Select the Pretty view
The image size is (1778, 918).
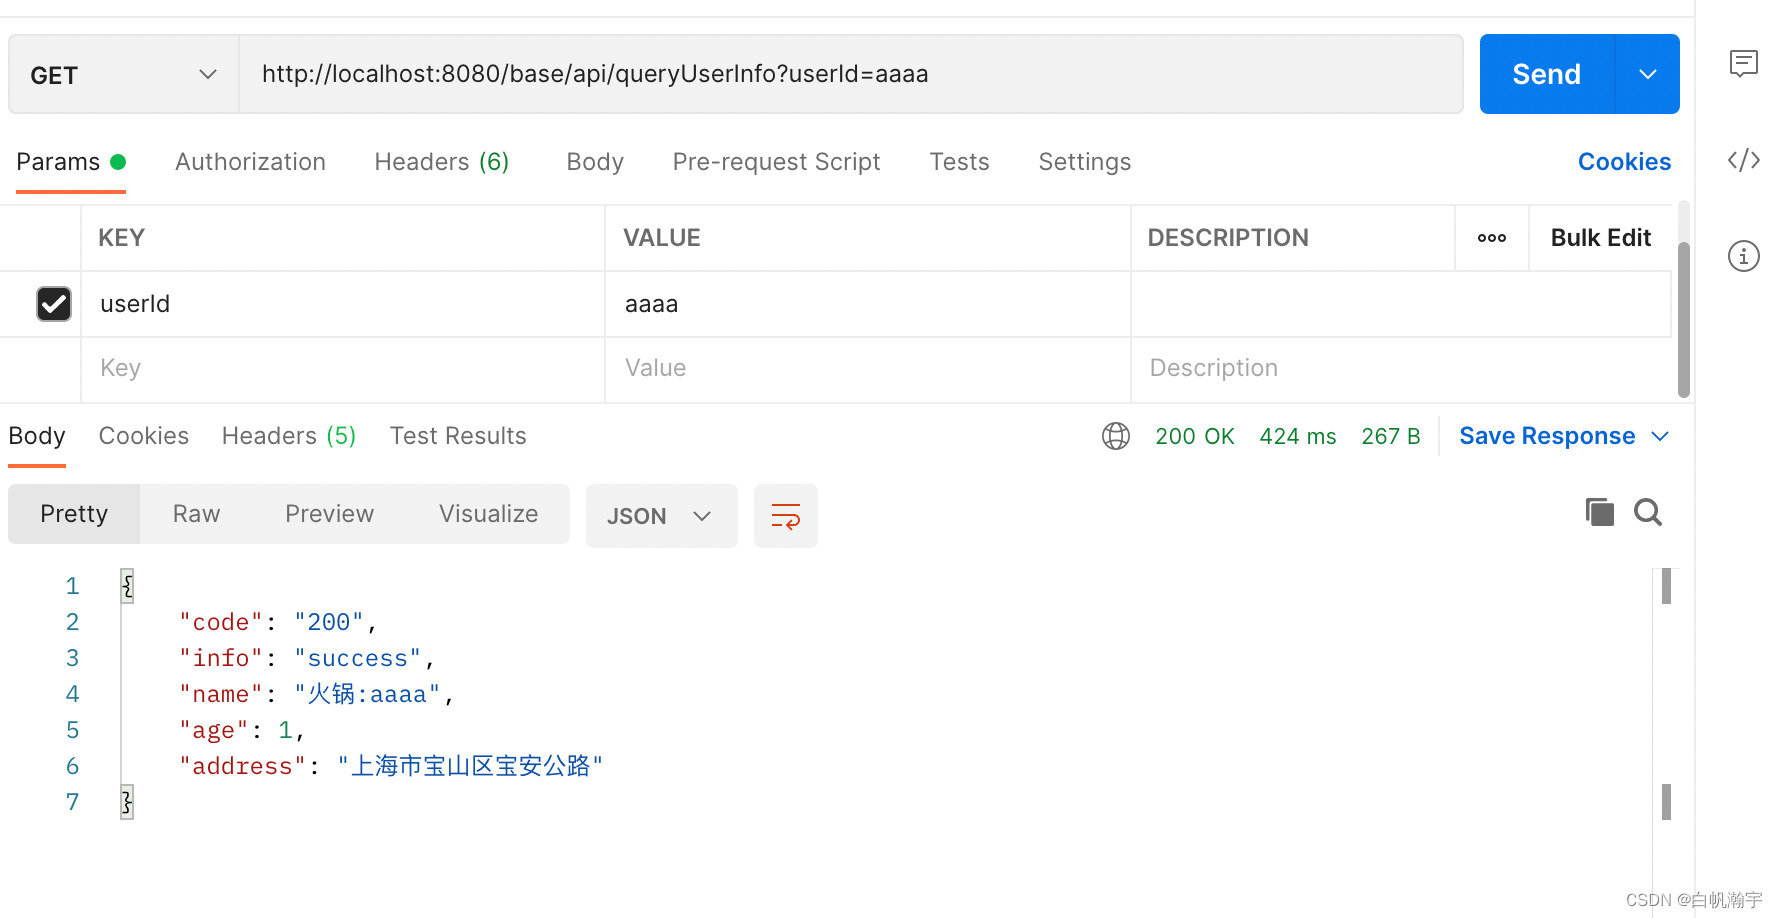point(74,514)
